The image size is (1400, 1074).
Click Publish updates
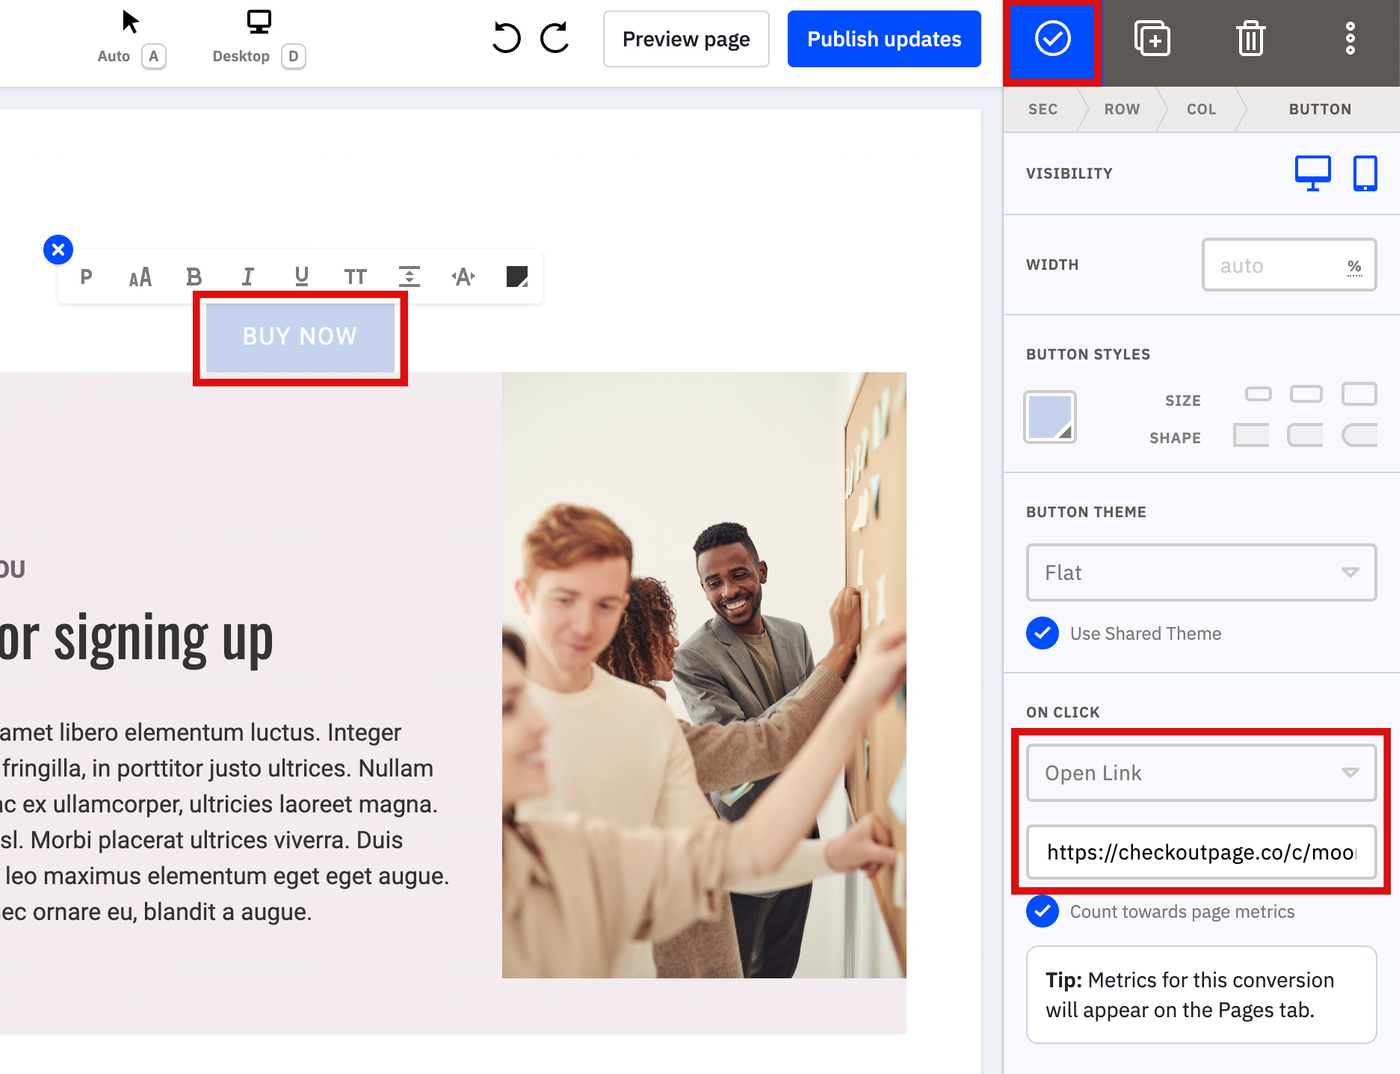(x=884, y=39)
